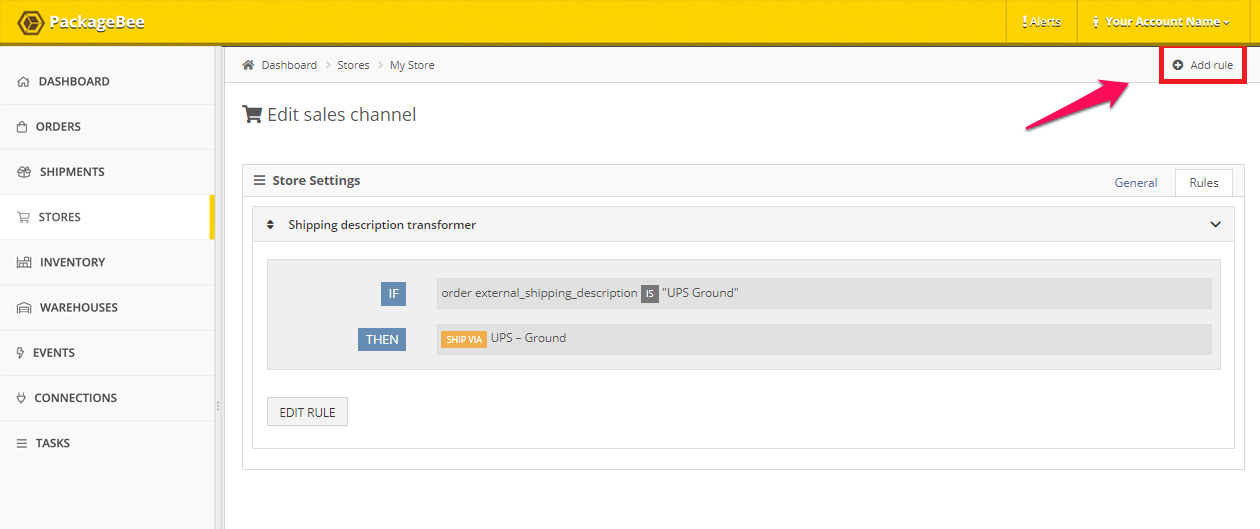
Task: Click order external_shipping_description text
Action: tap(539, 293)
